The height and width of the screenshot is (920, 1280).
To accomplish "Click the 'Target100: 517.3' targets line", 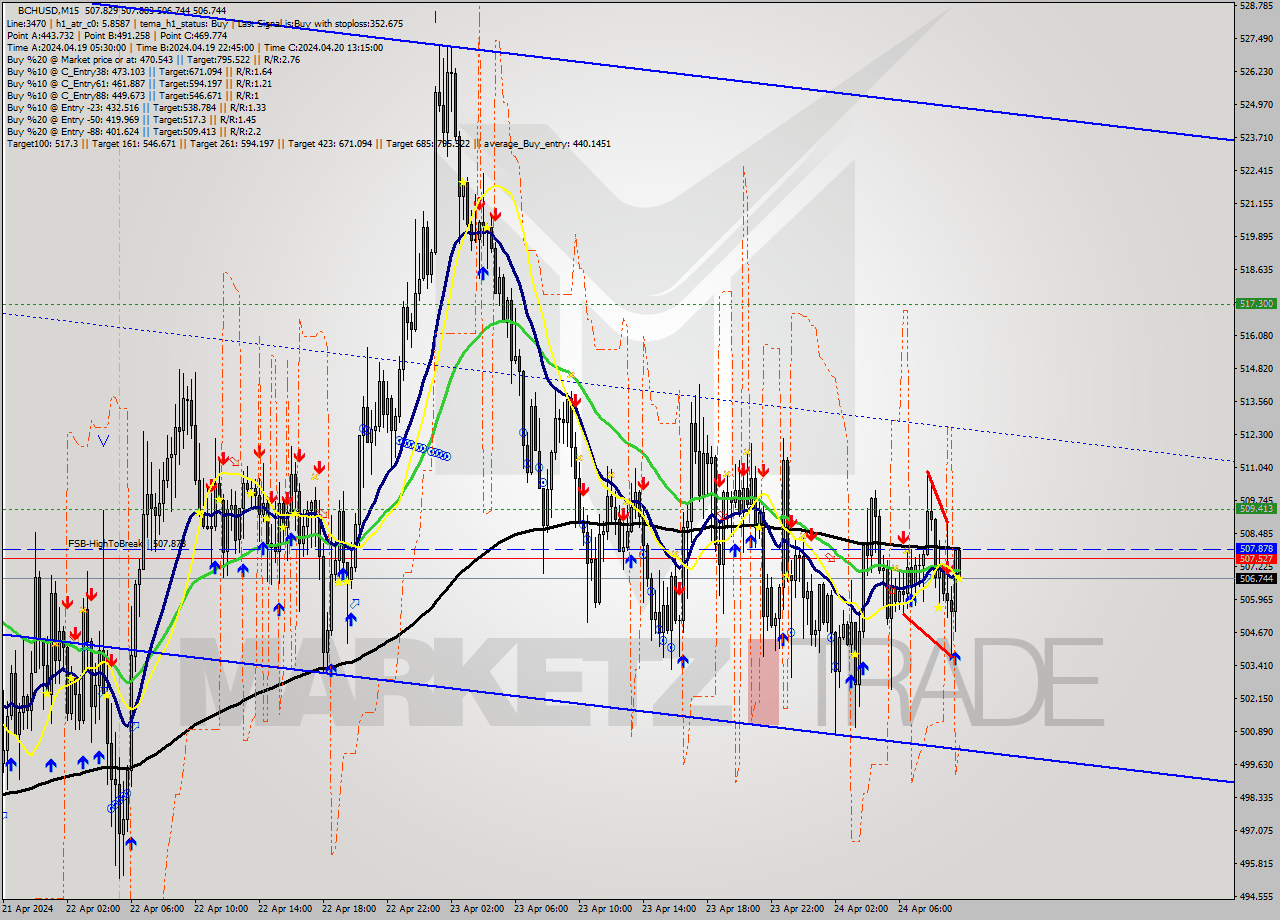I will [x=309, y=144].
